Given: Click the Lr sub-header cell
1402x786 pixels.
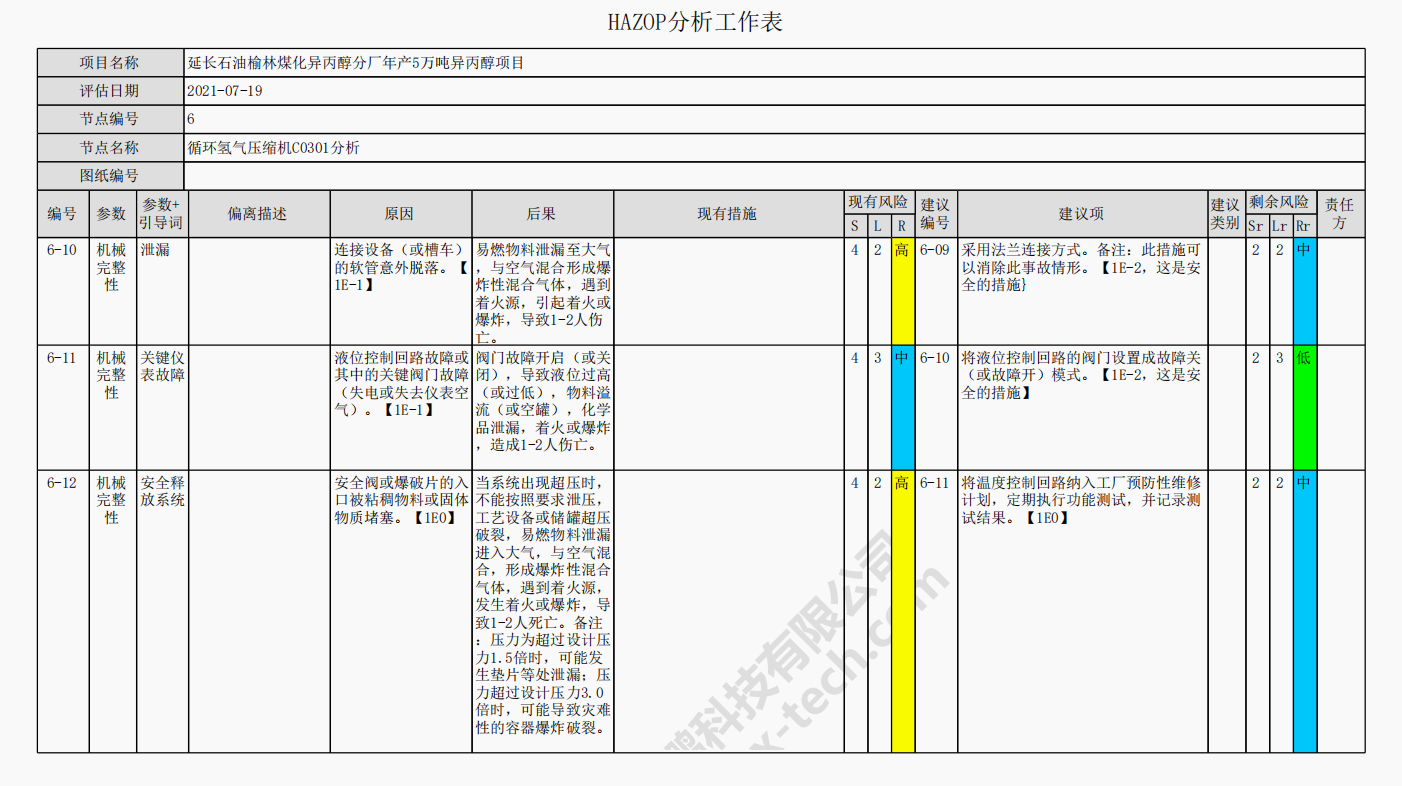Looking at the screenshot, I should pyautogui.click(x=1280, y=226).
